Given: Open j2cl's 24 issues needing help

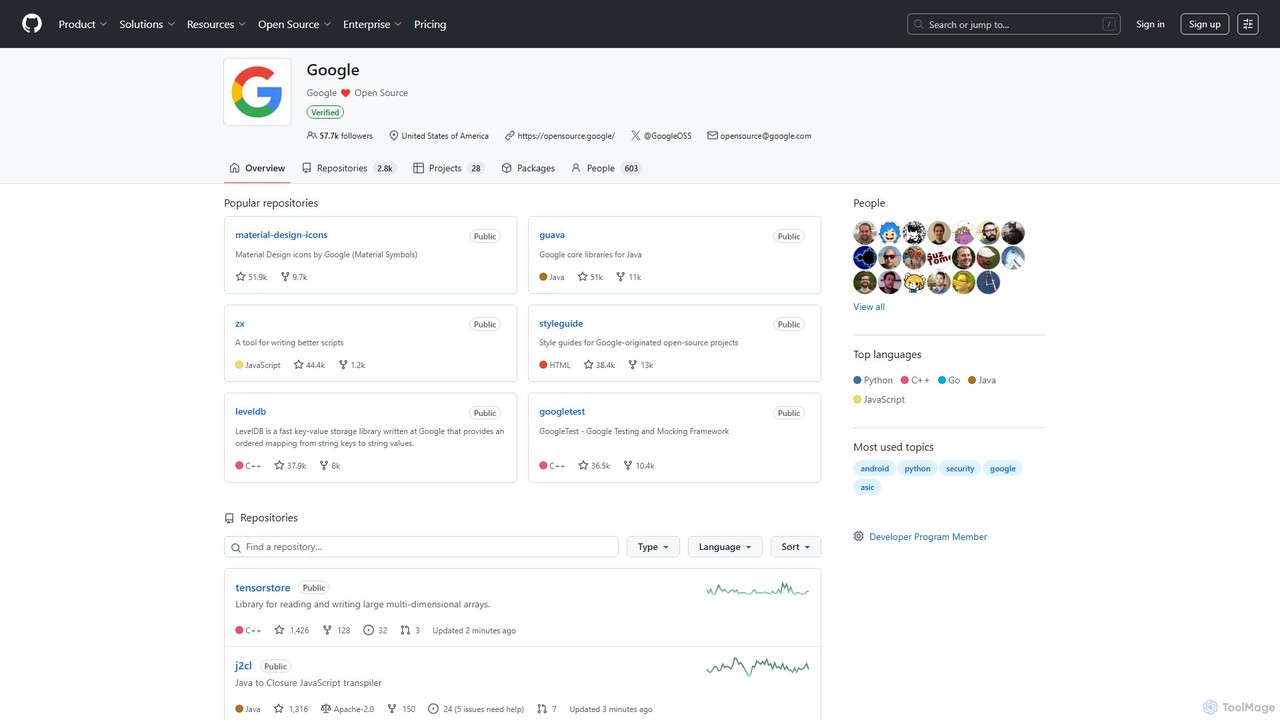Looking at the screenshot, I should coord(475,709).
